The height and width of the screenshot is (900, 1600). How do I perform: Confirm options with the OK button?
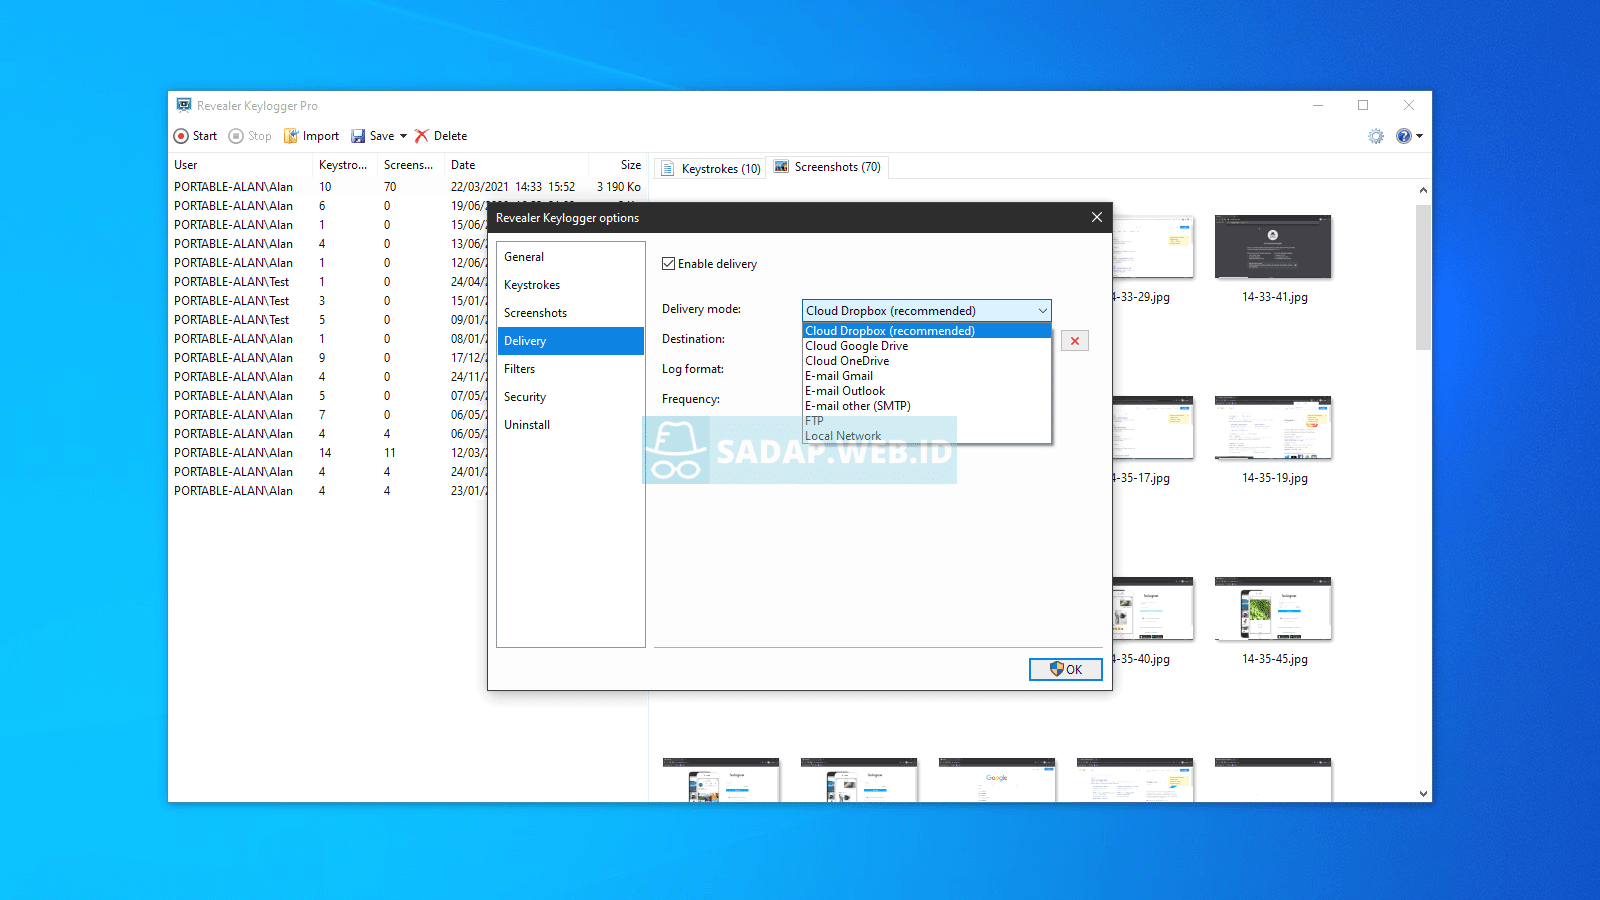click(x=1066, y=669)
